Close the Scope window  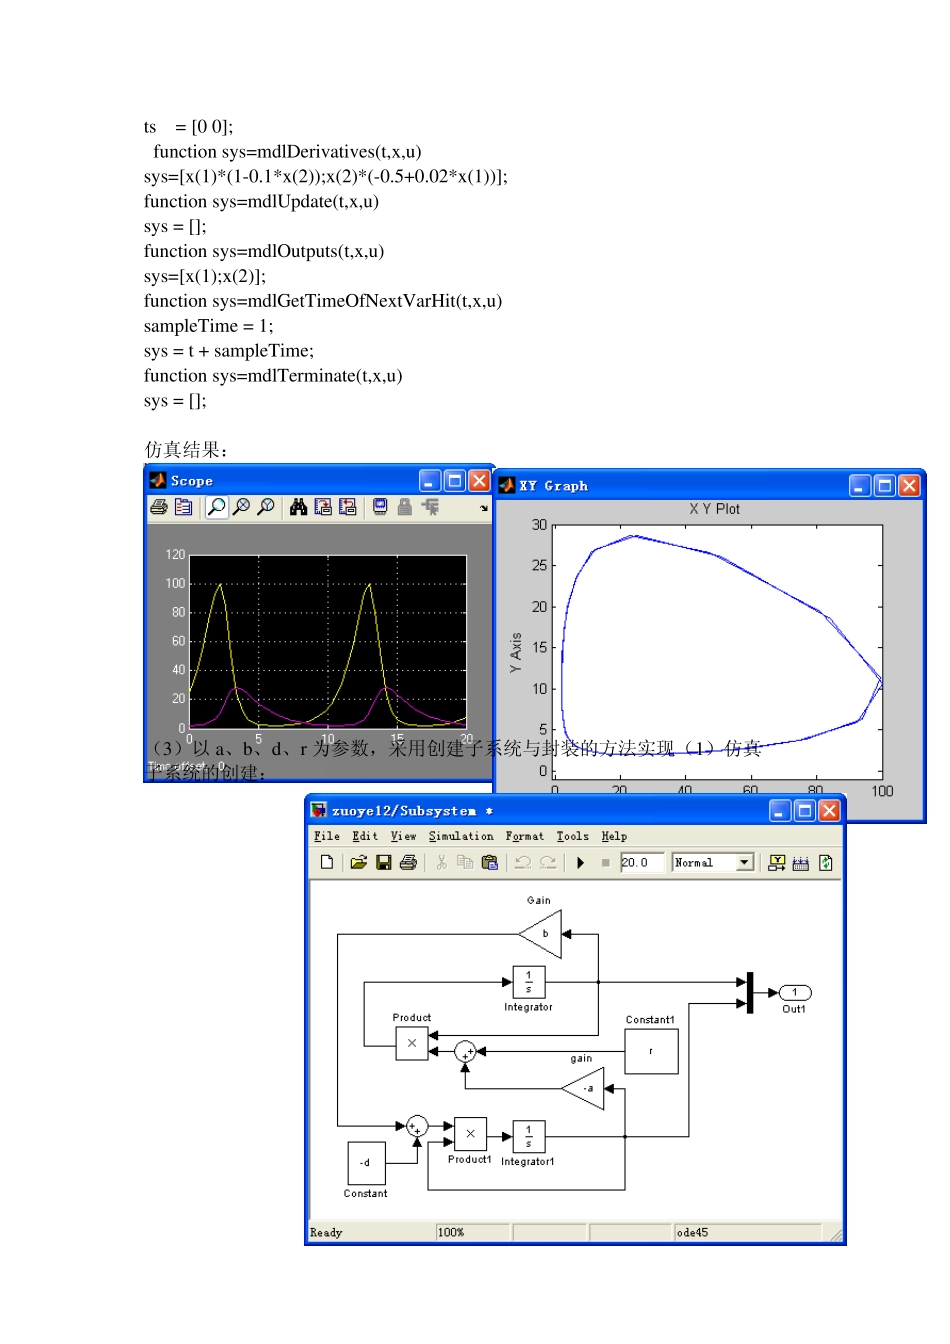click(479, 481)
